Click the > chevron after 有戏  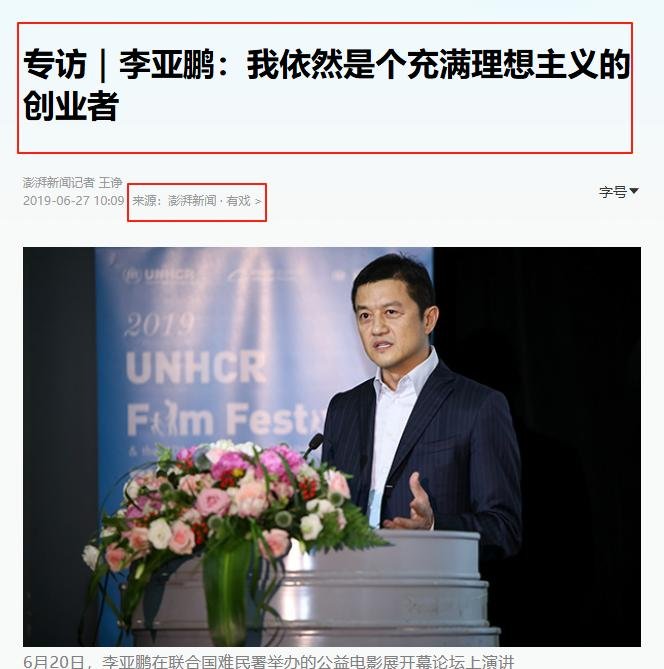click(258, 201)
